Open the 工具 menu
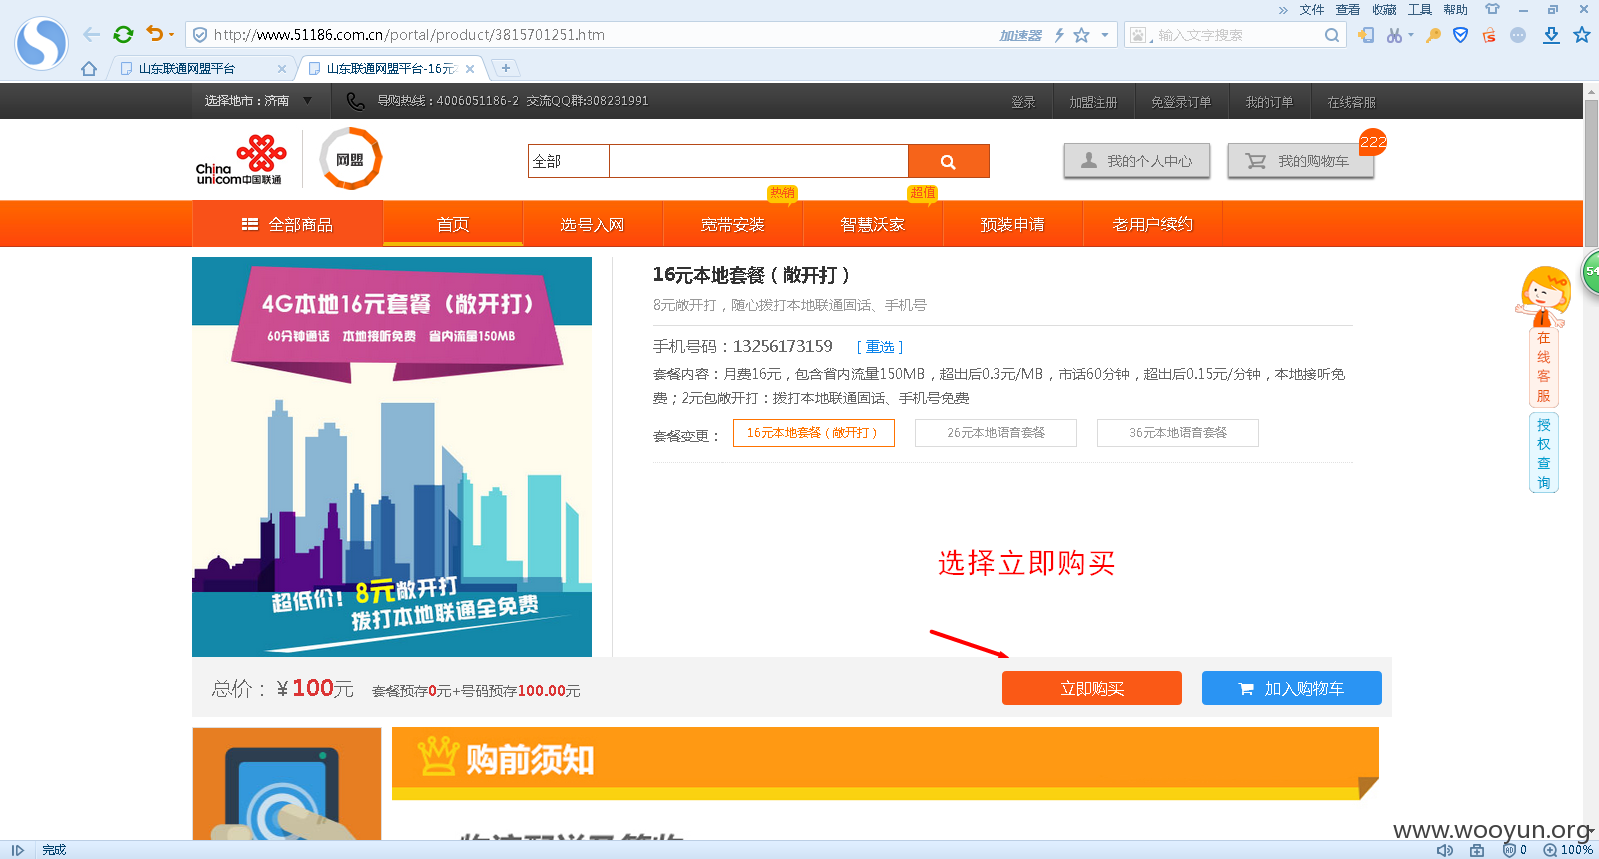The image size is (1599, 859). (x=1420, y=10)
